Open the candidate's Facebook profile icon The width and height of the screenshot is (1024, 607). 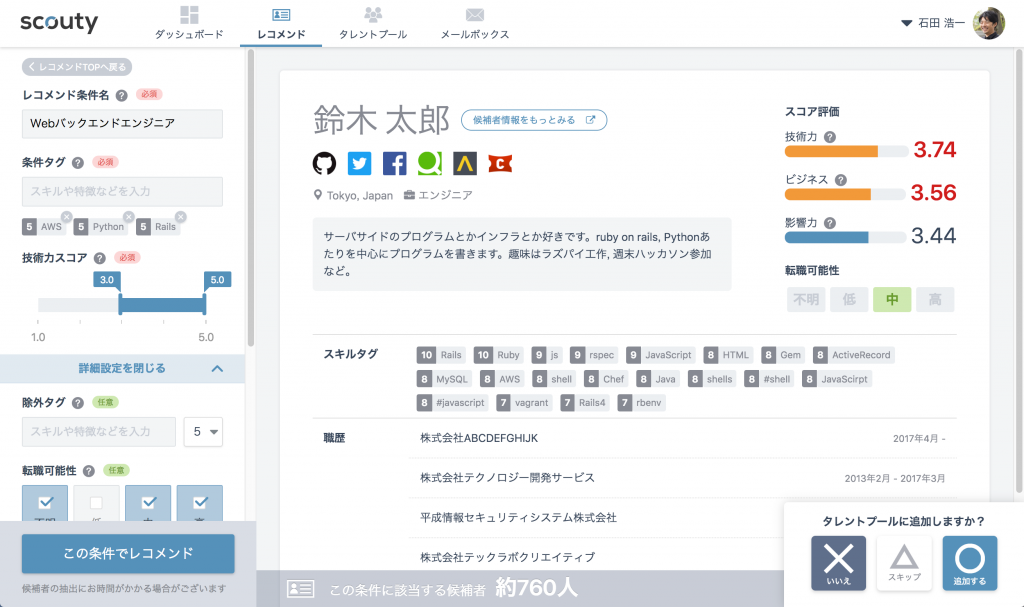pos(394,163)
